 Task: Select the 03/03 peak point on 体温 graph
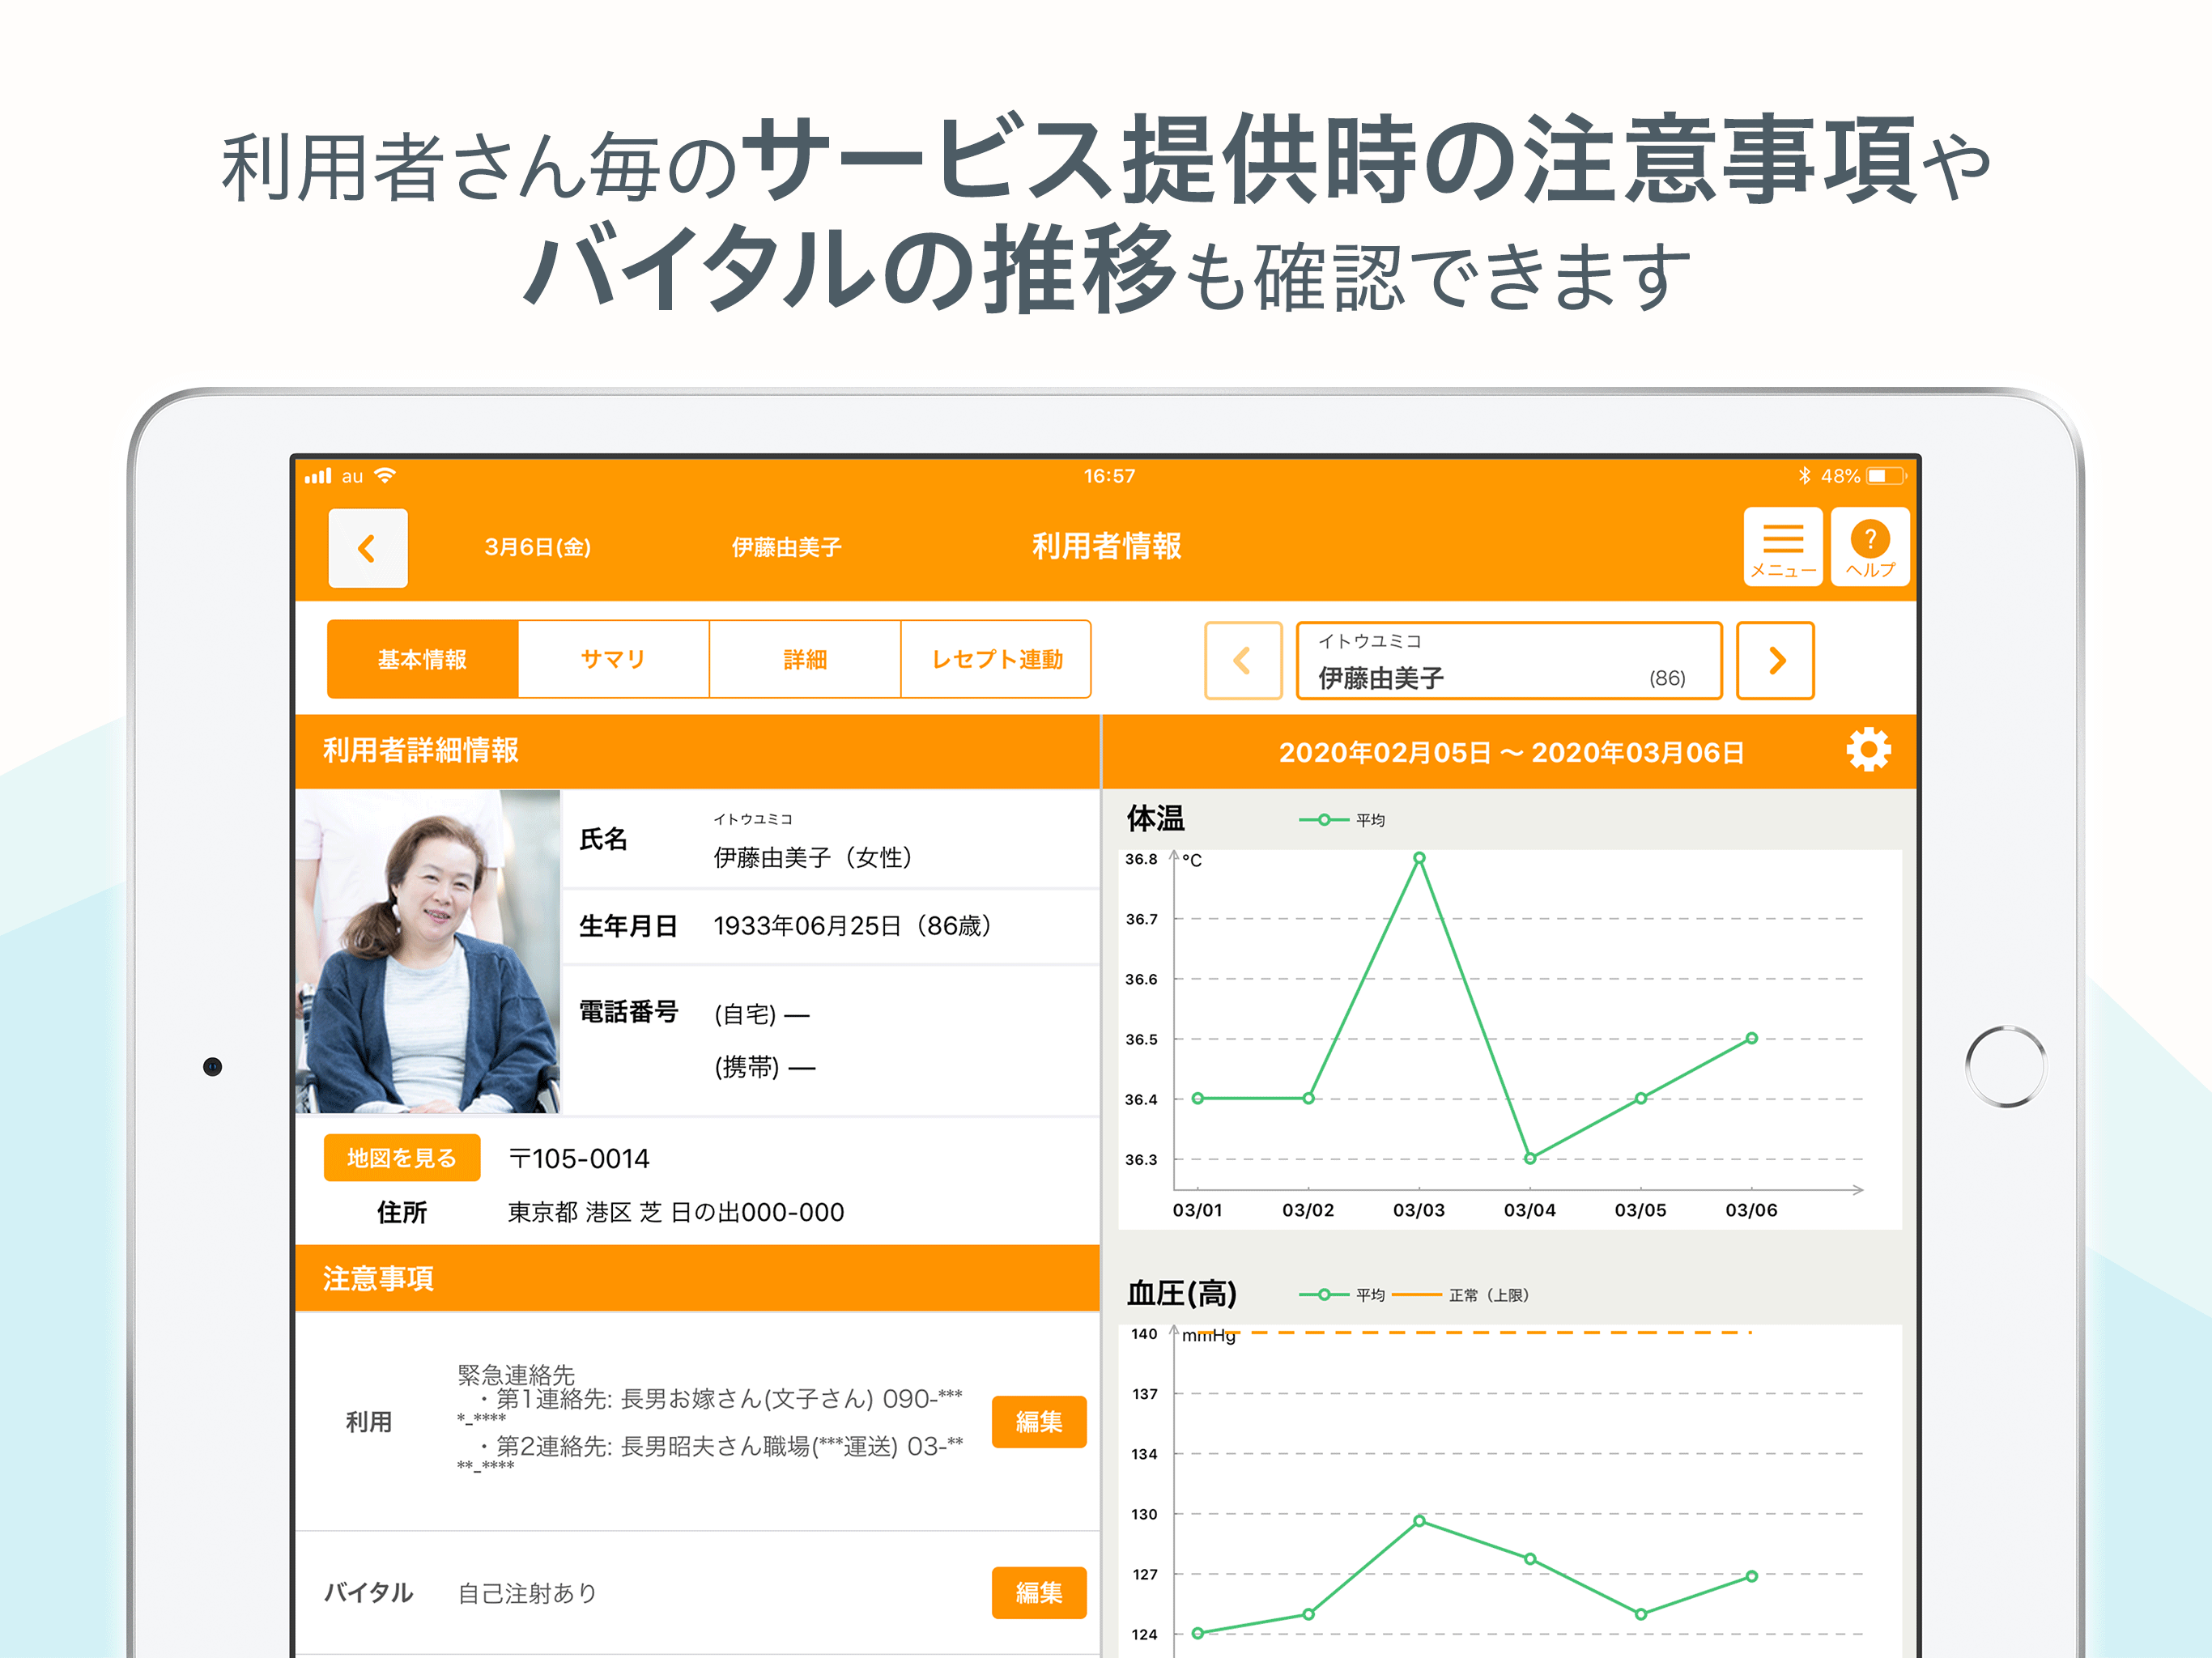1419,858
